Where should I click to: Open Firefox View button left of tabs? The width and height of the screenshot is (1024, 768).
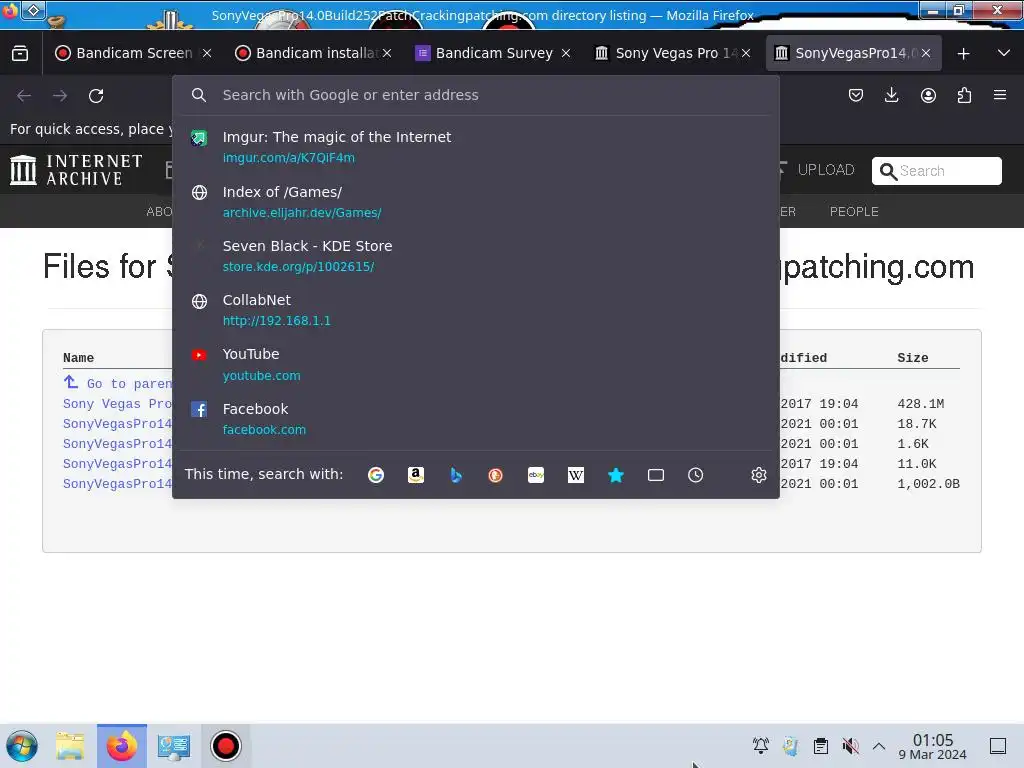(20, 53)
